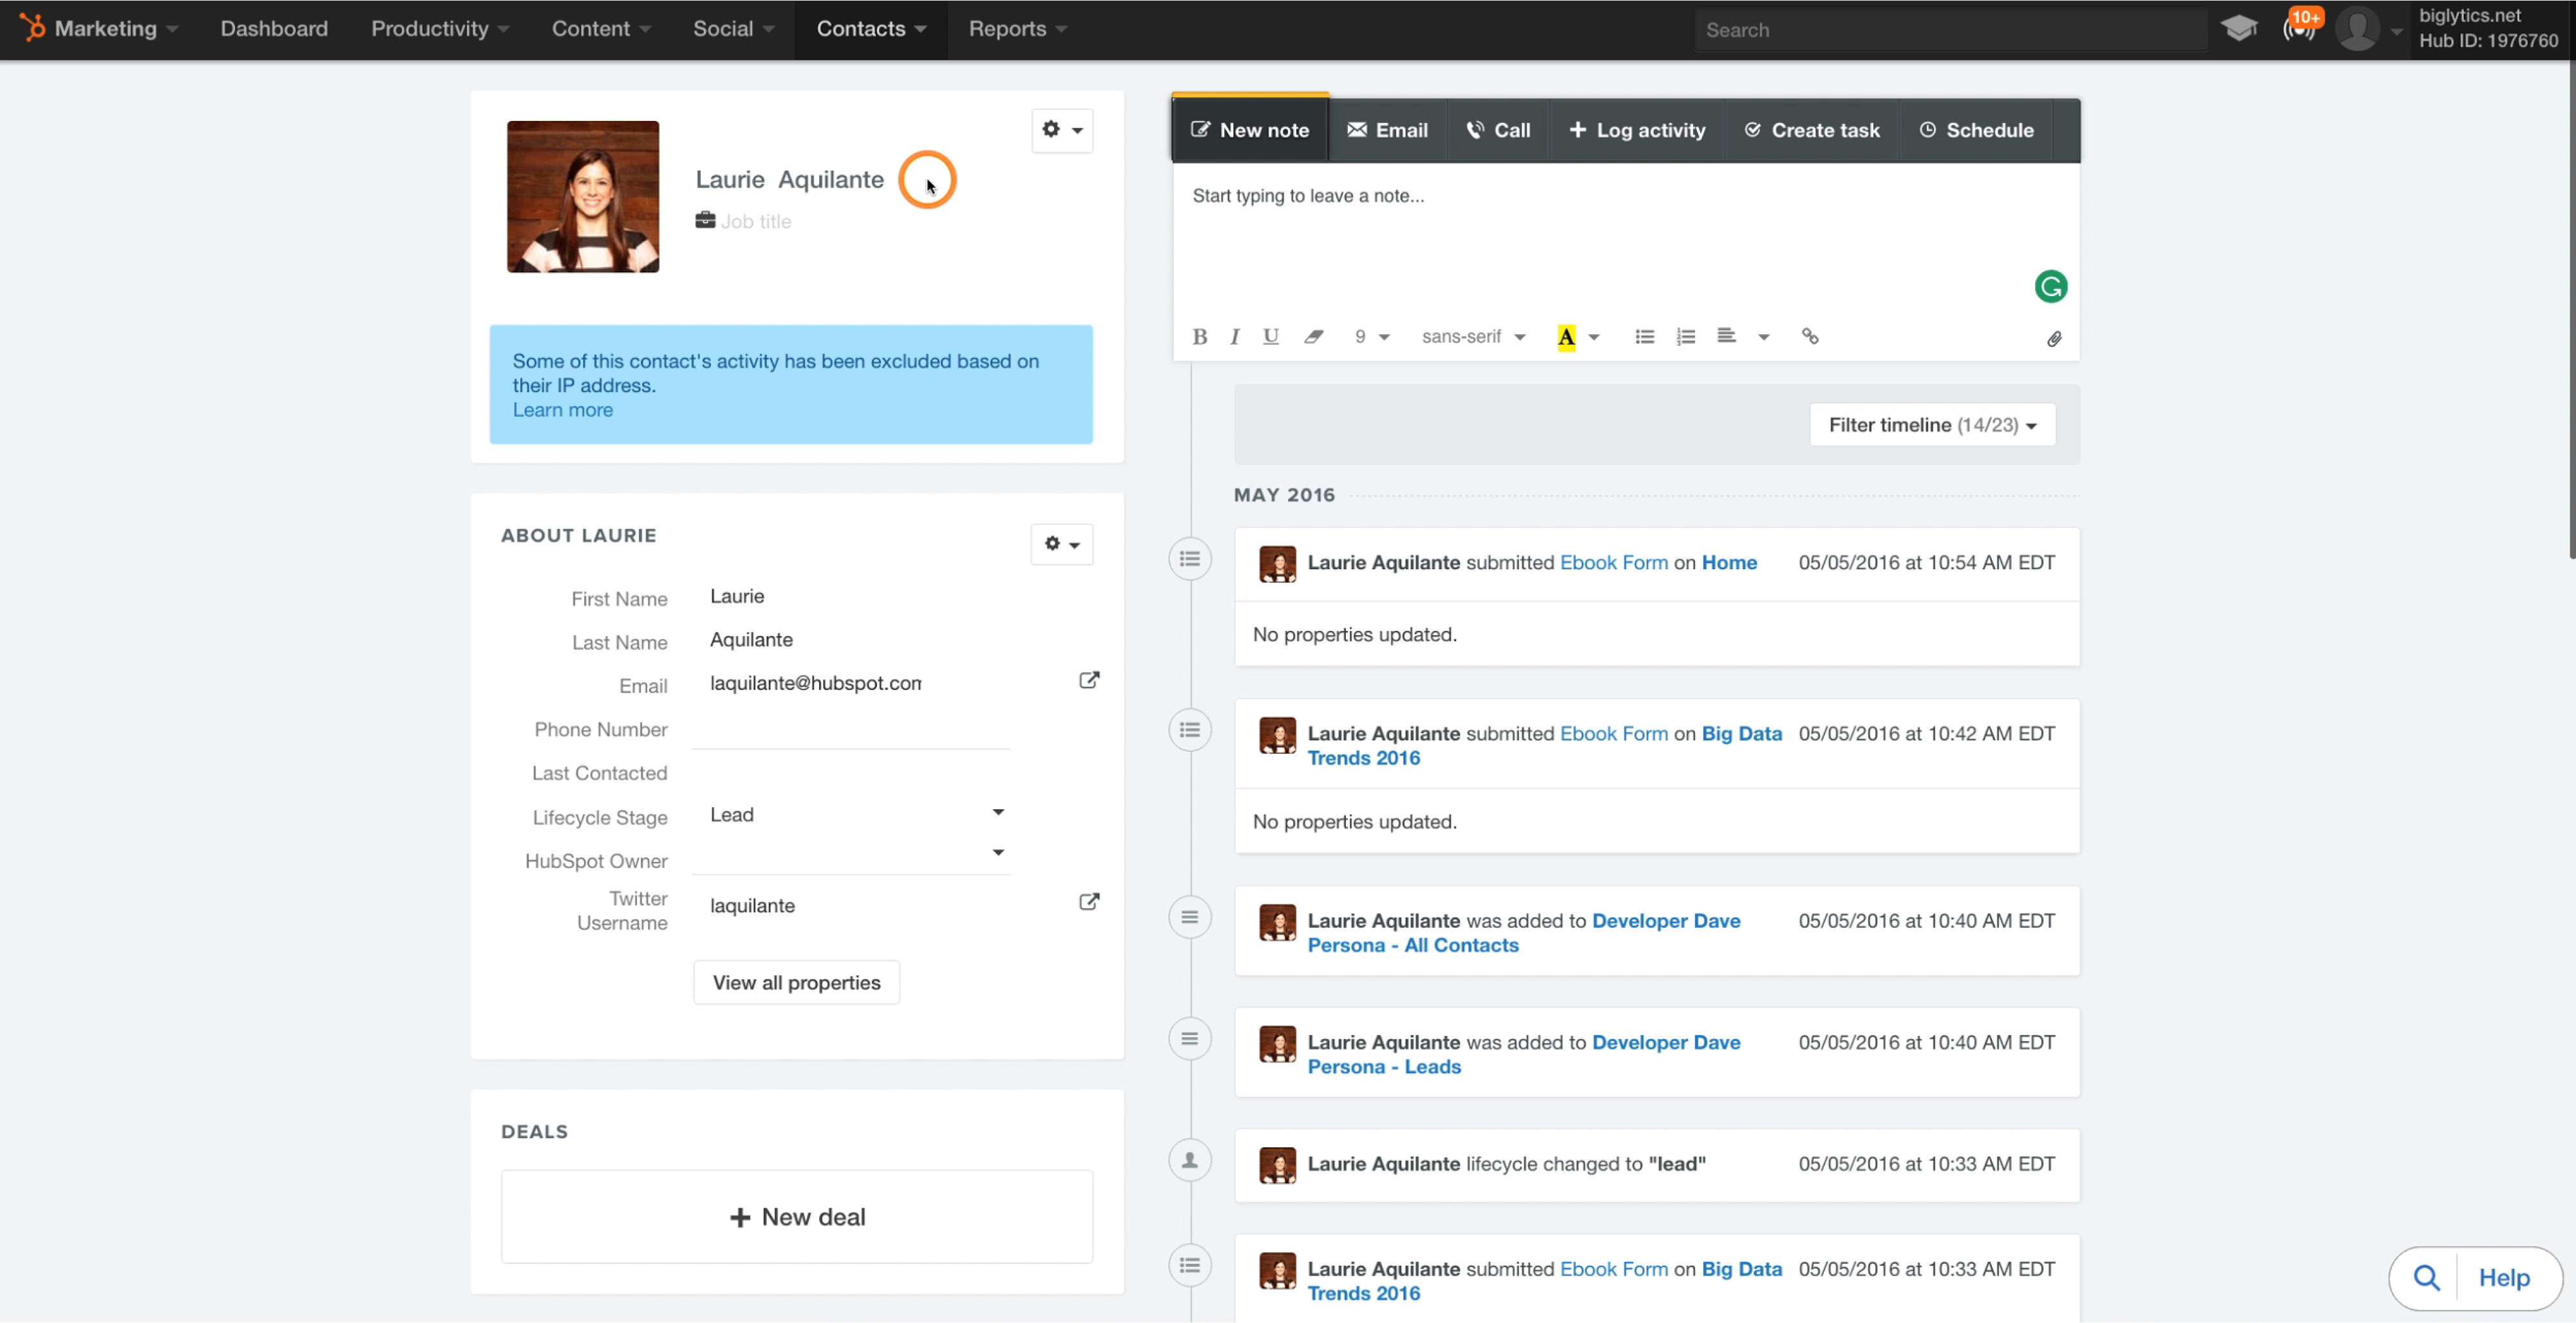Insert a bulleted list in note

[x=1644, y=337]
